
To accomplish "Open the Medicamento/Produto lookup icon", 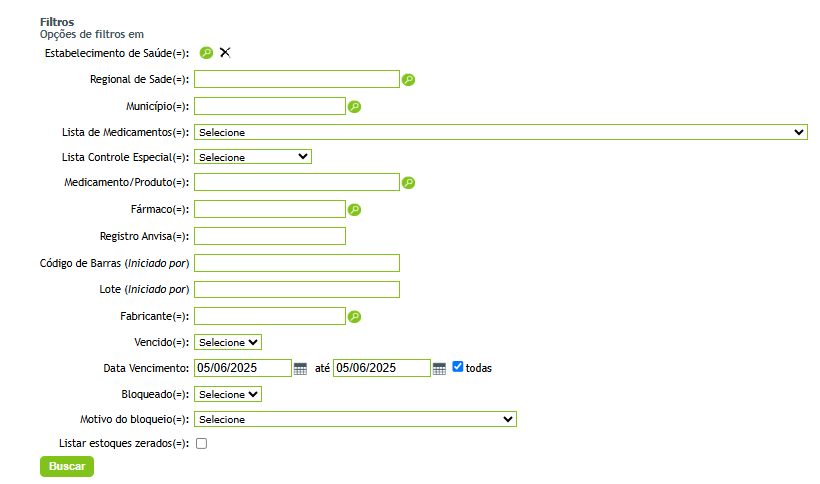I will [408, 183].
